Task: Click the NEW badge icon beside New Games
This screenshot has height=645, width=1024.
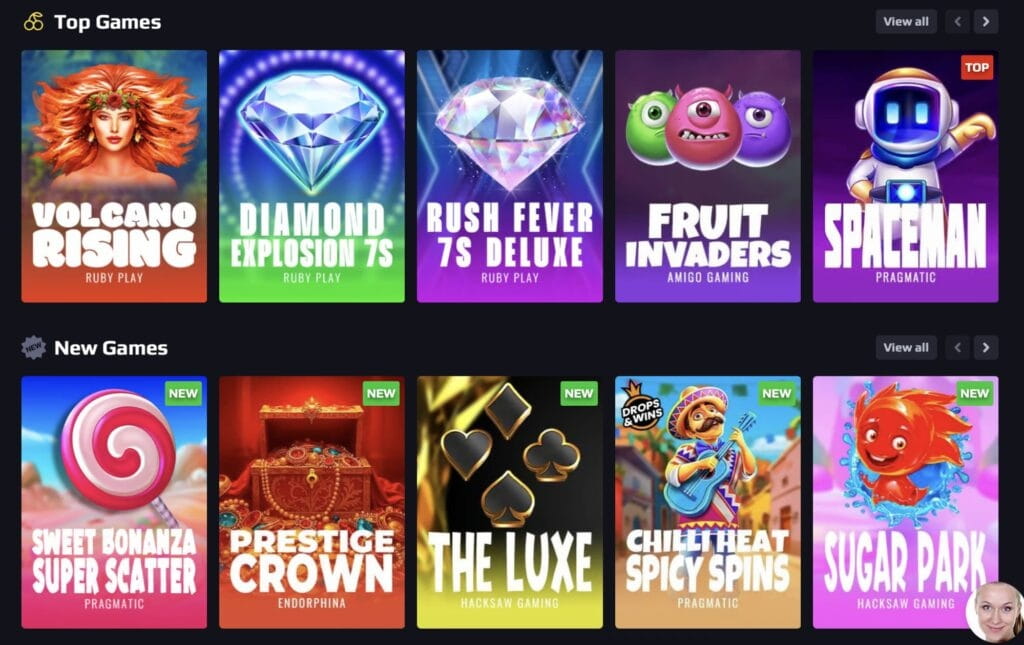Action: pyautogui.click(x=33, y=347)
